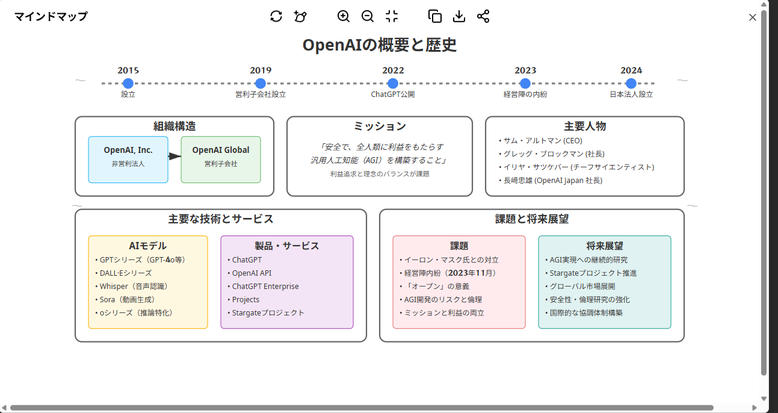Click the 課題と将来展望 heading
This screenshot has width=778, height=413.
click(x=532, y=219)
